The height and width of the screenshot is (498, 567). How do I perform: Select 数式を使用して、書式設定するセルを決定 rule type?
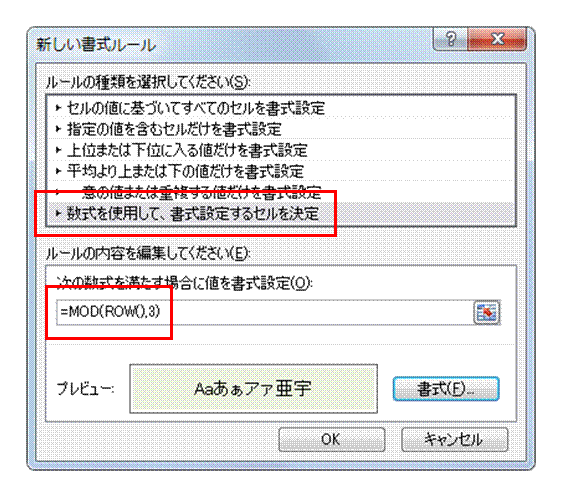click(281, 214)
